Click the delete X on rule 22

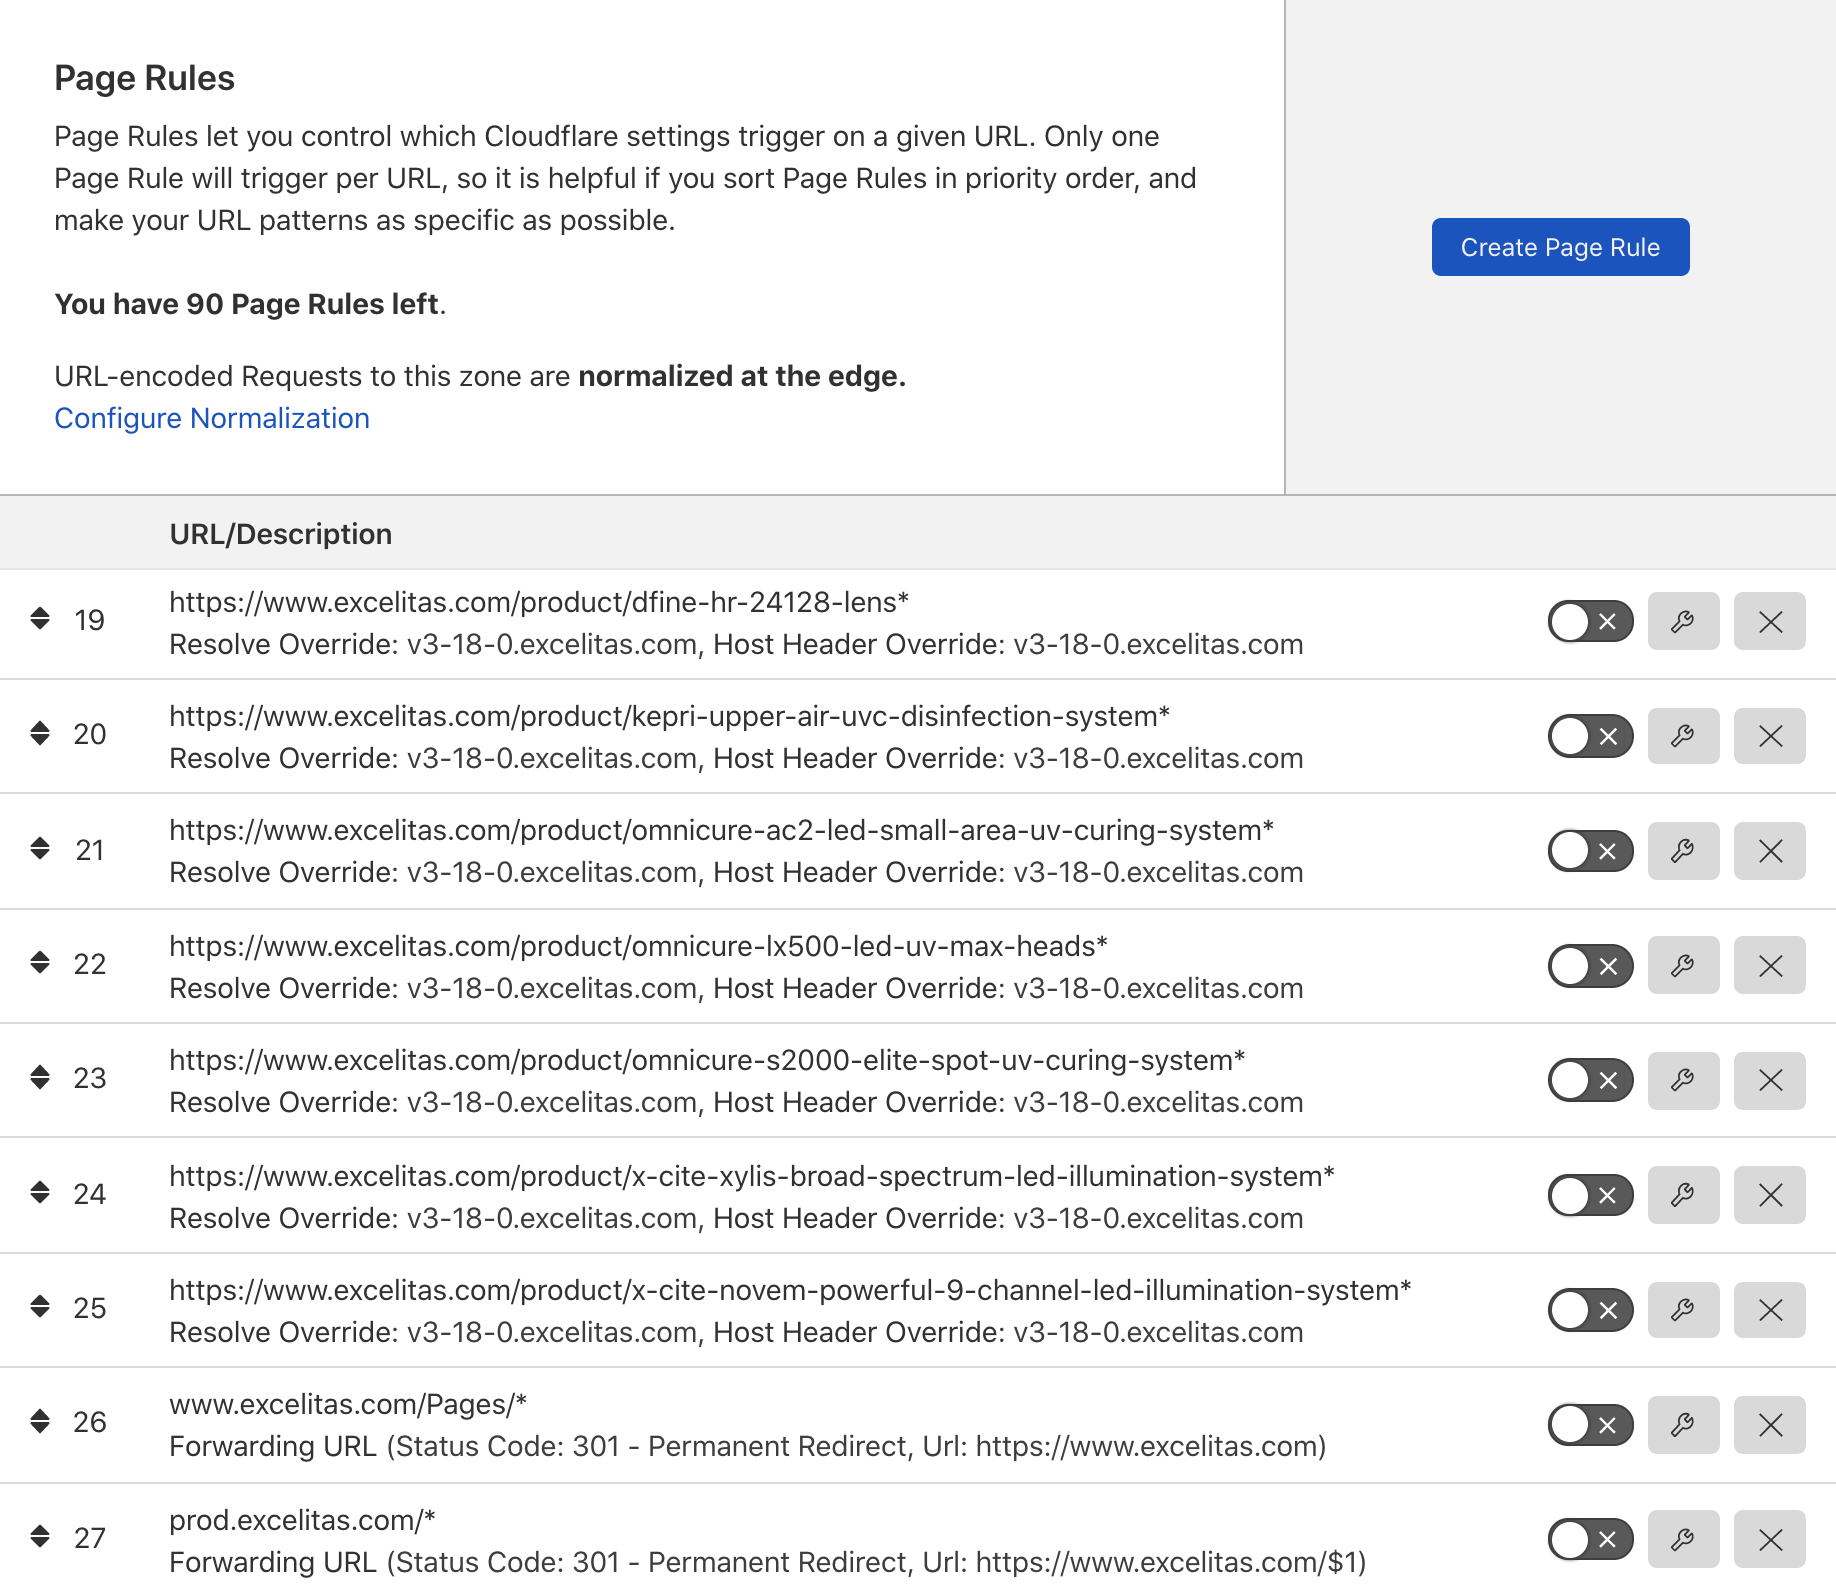click(x=1769, y=966)
